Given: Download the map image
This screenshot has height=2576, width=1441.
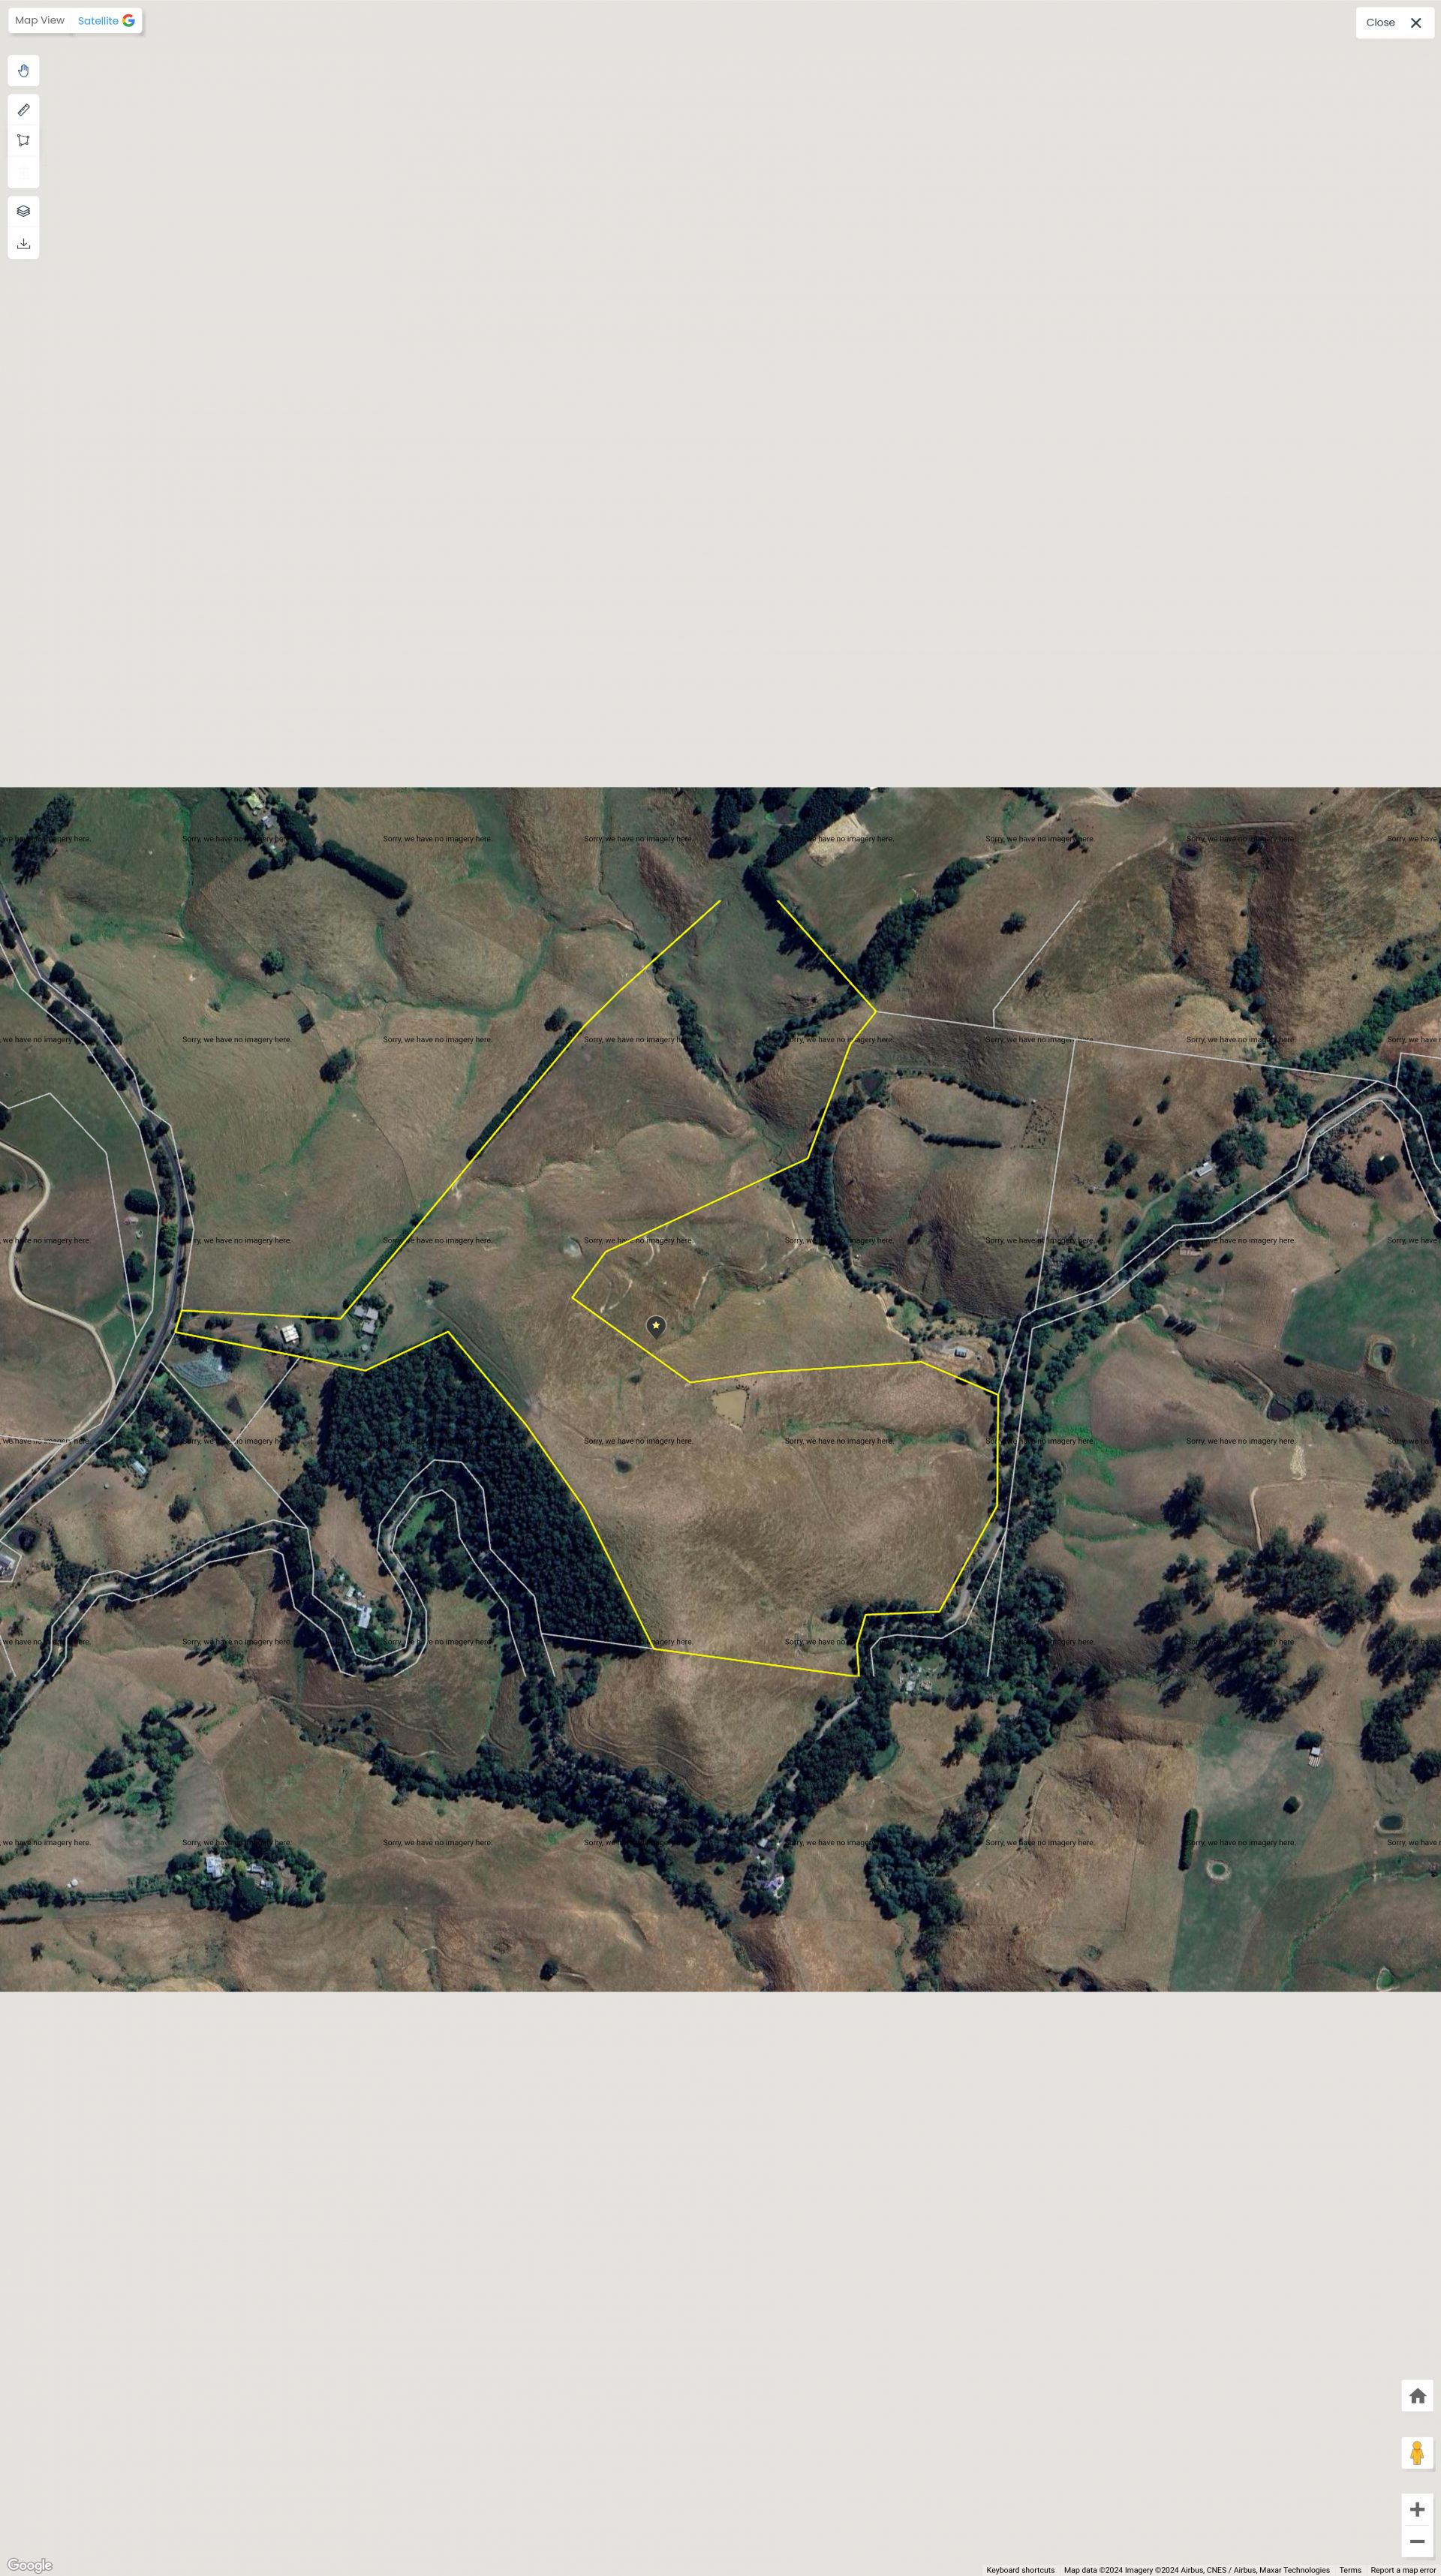Looking at the screenshot, I should click(x=23, y=244).
